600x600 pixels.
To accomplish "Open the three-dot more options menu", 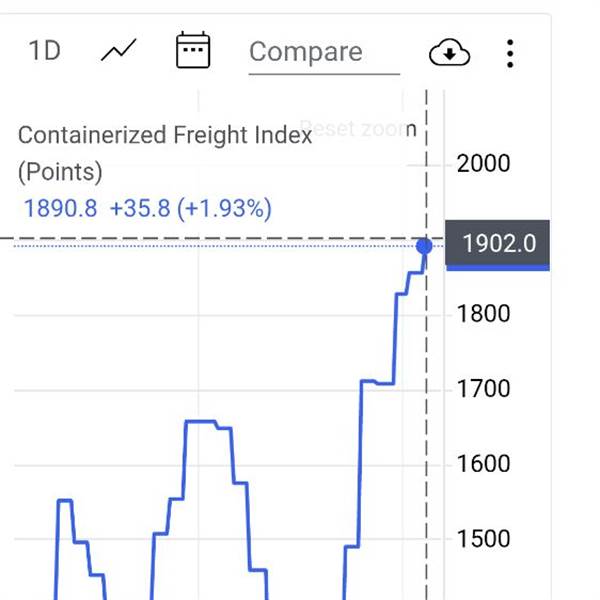I will [x=510, y=52].
